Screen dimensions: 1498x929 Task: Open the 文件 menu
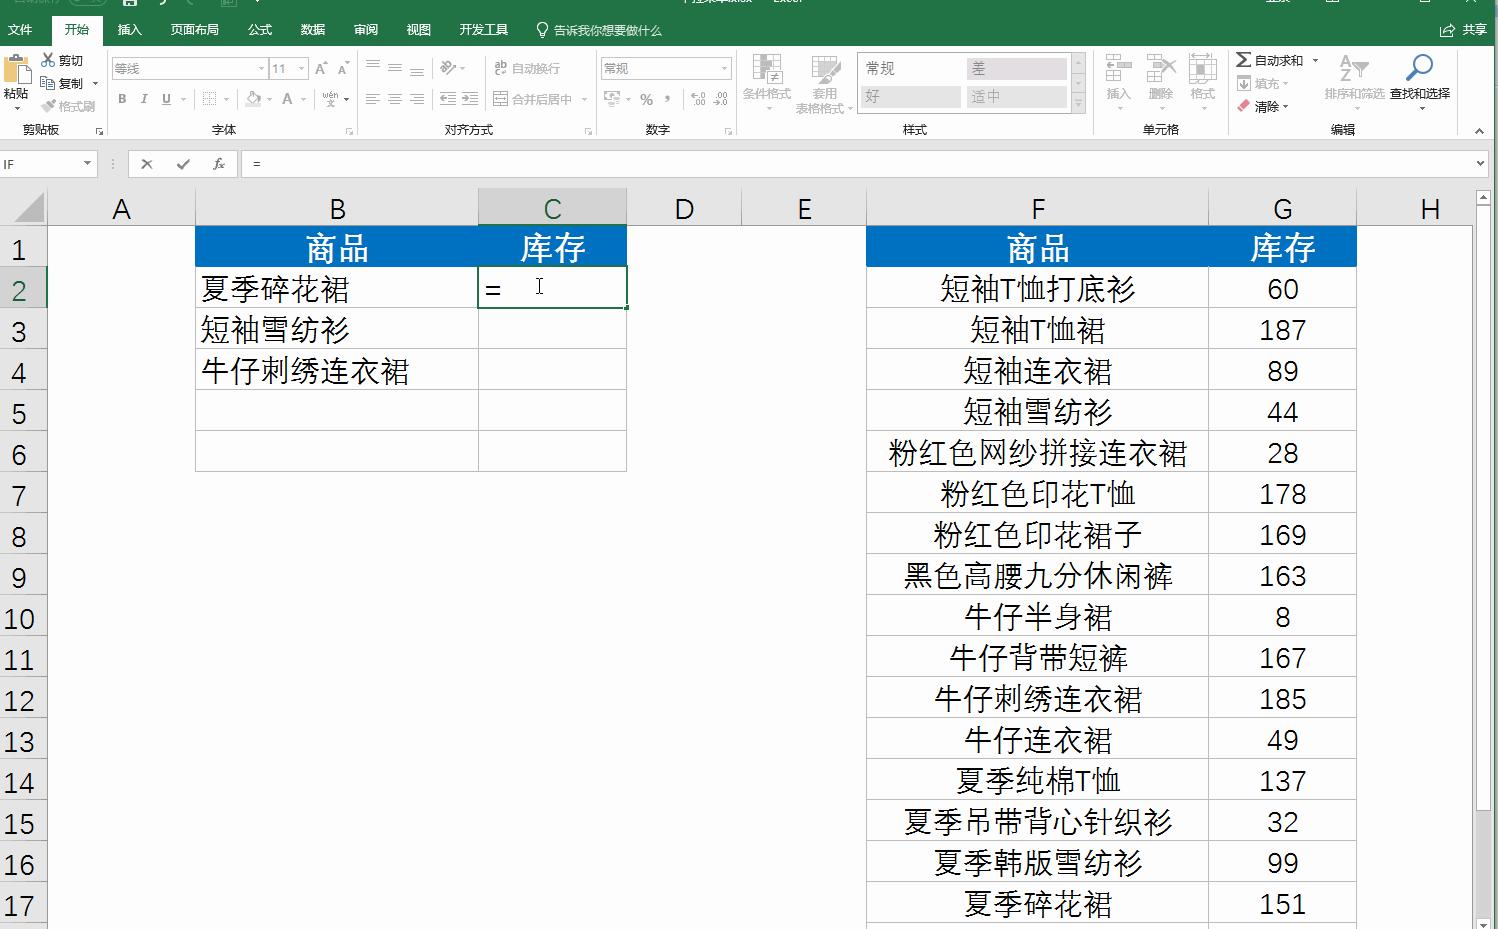coord(21,30)
